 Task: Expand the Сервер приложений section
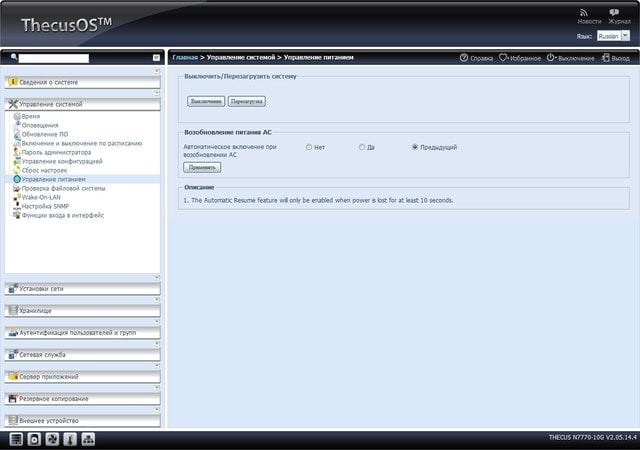click(x=82, y=377)
